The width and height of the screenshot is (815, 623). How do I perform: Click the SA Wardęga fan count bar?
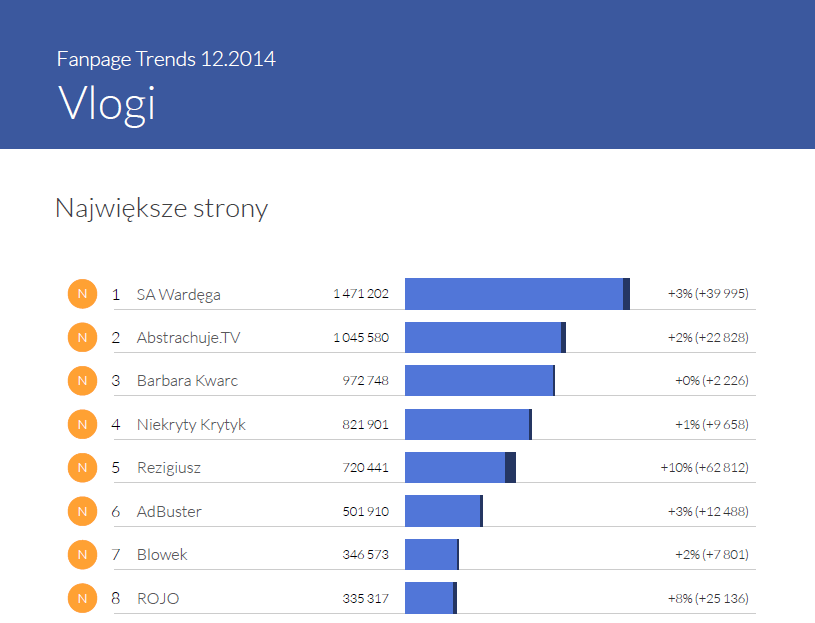tap(514, 294)
